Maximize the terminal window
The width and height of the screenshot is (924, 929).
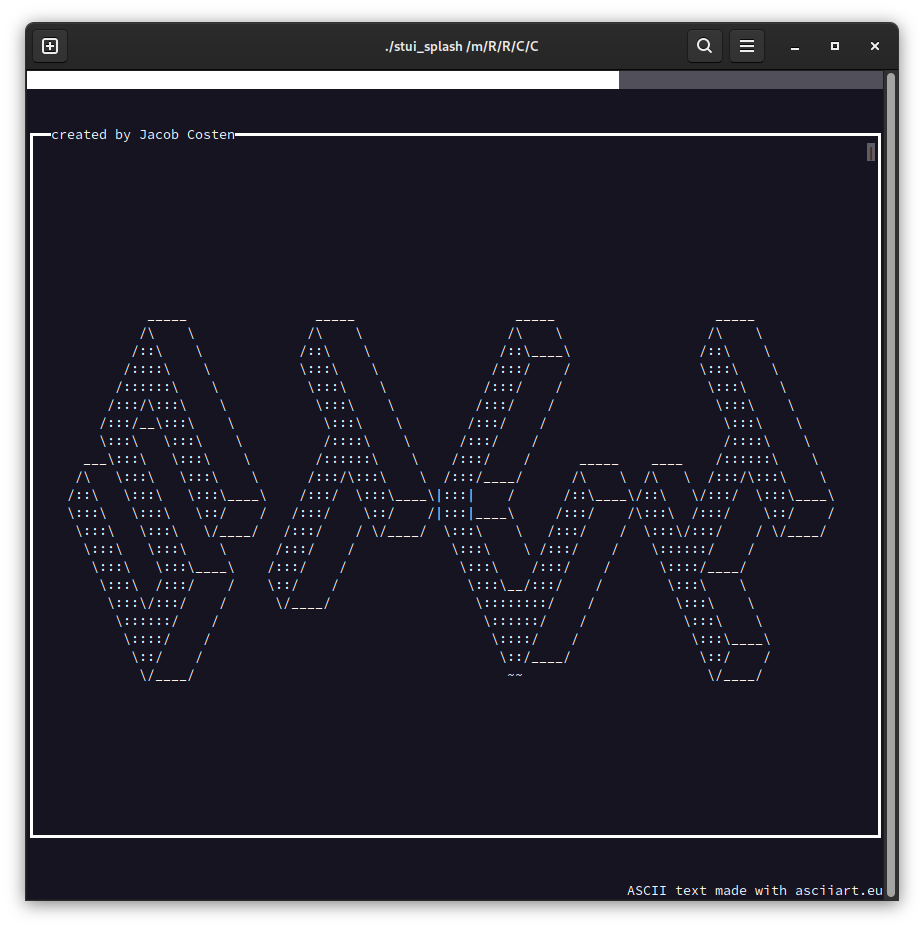pos(835,46)
